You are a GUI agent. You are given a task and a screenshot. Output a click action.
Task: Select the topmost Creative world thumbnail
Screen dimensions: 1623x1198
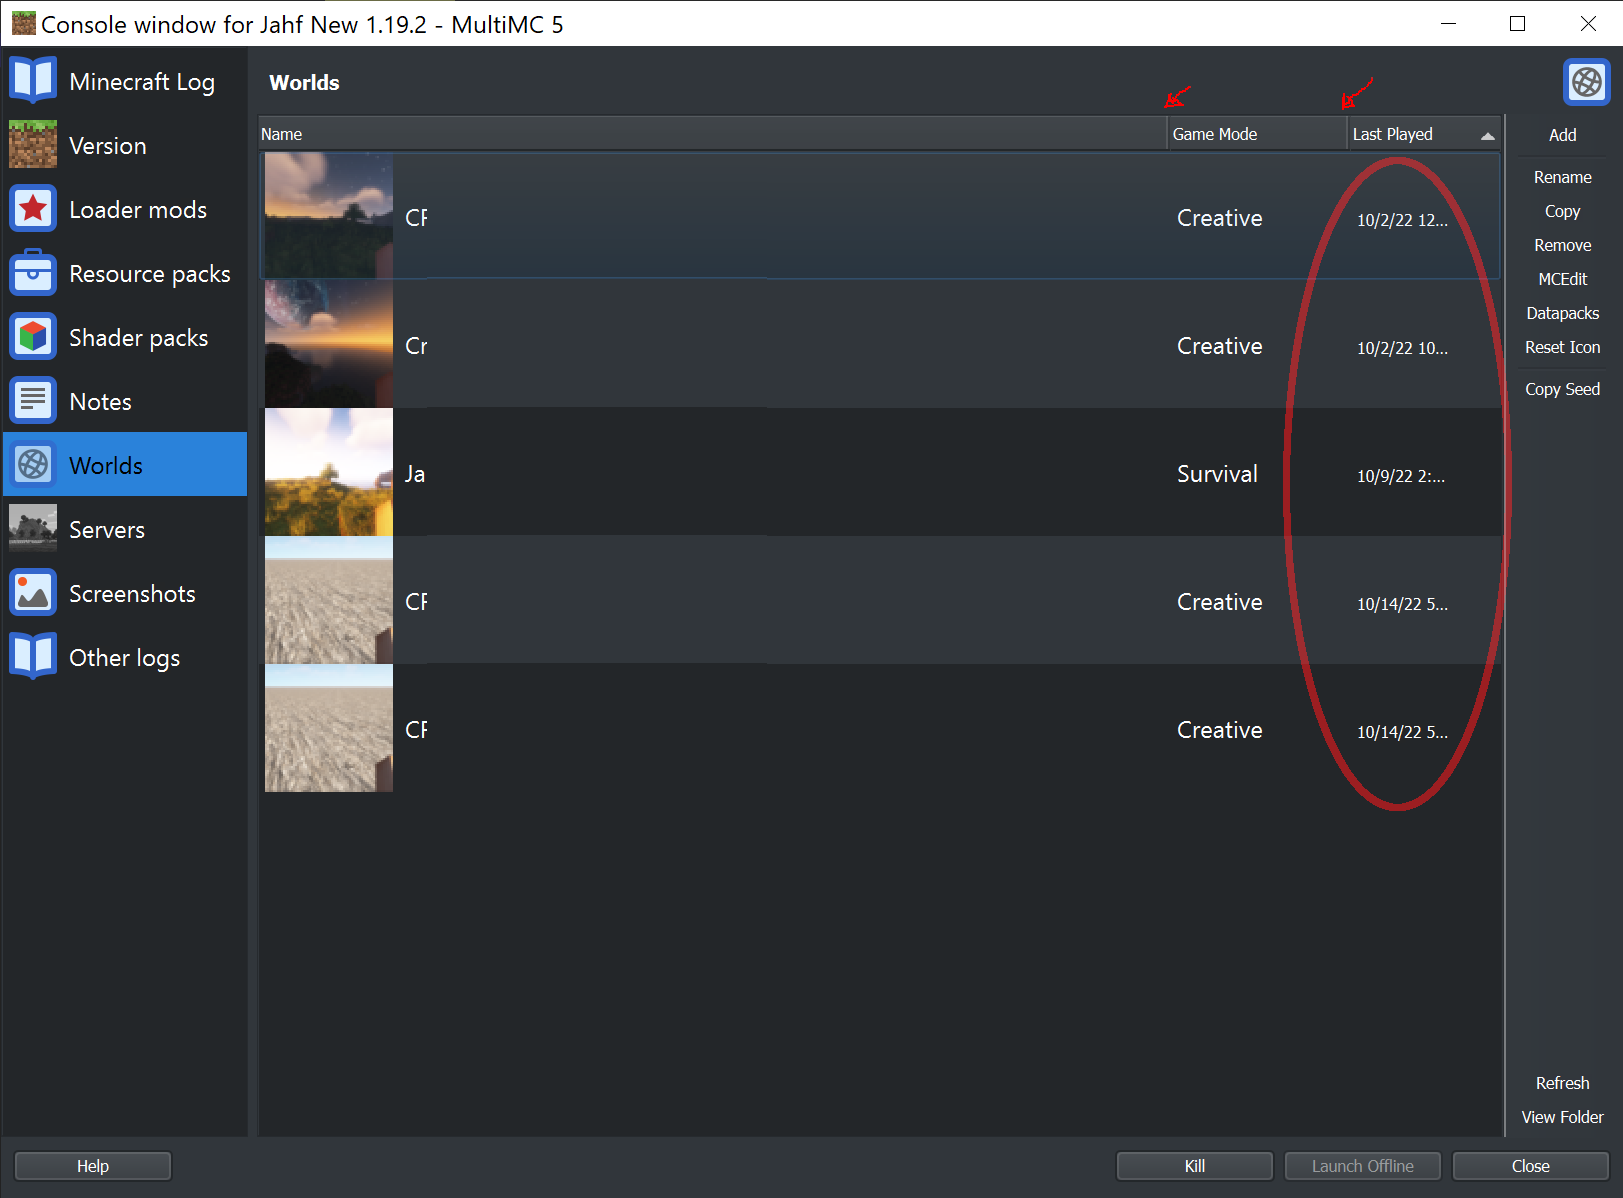click(x=328, y=214)
